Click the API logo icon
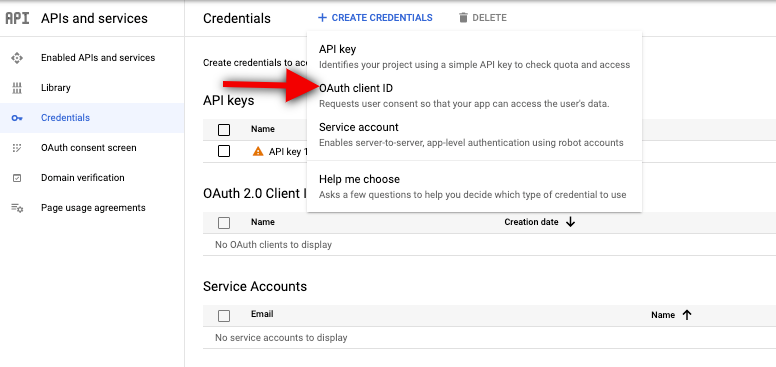 click(17, 18)
